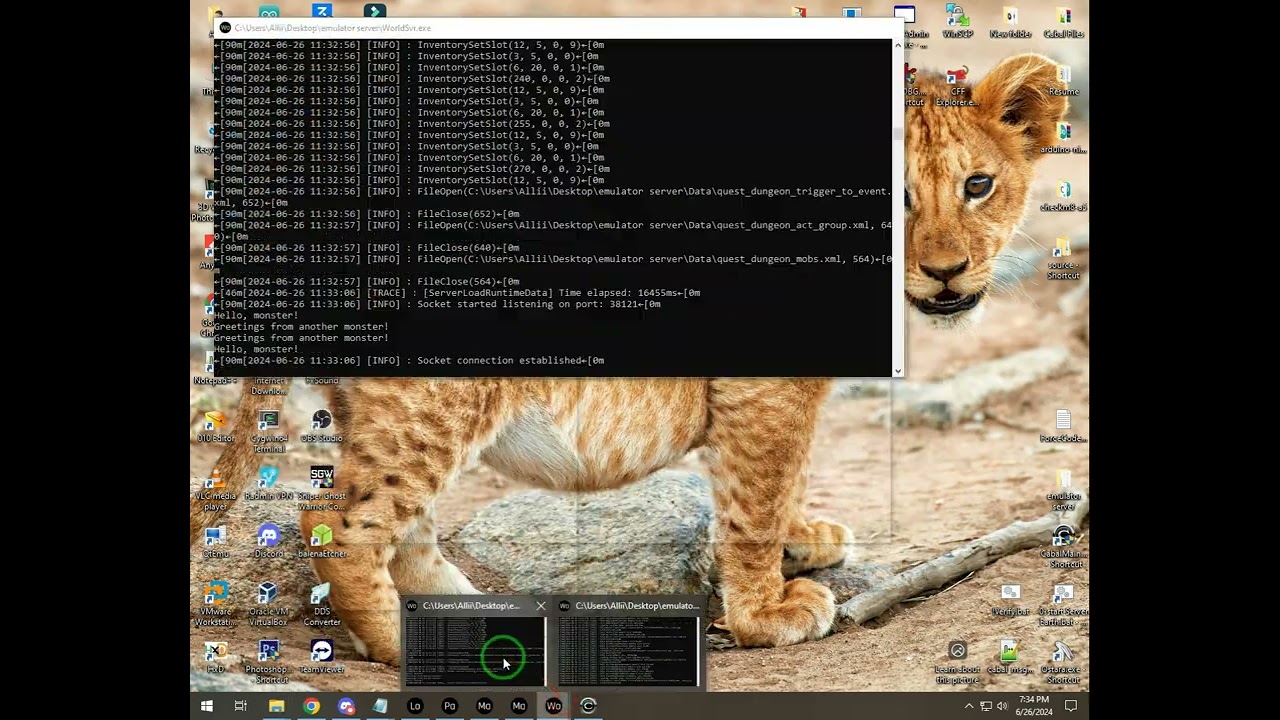Open the network status tray icon

(x=986, y=706)
